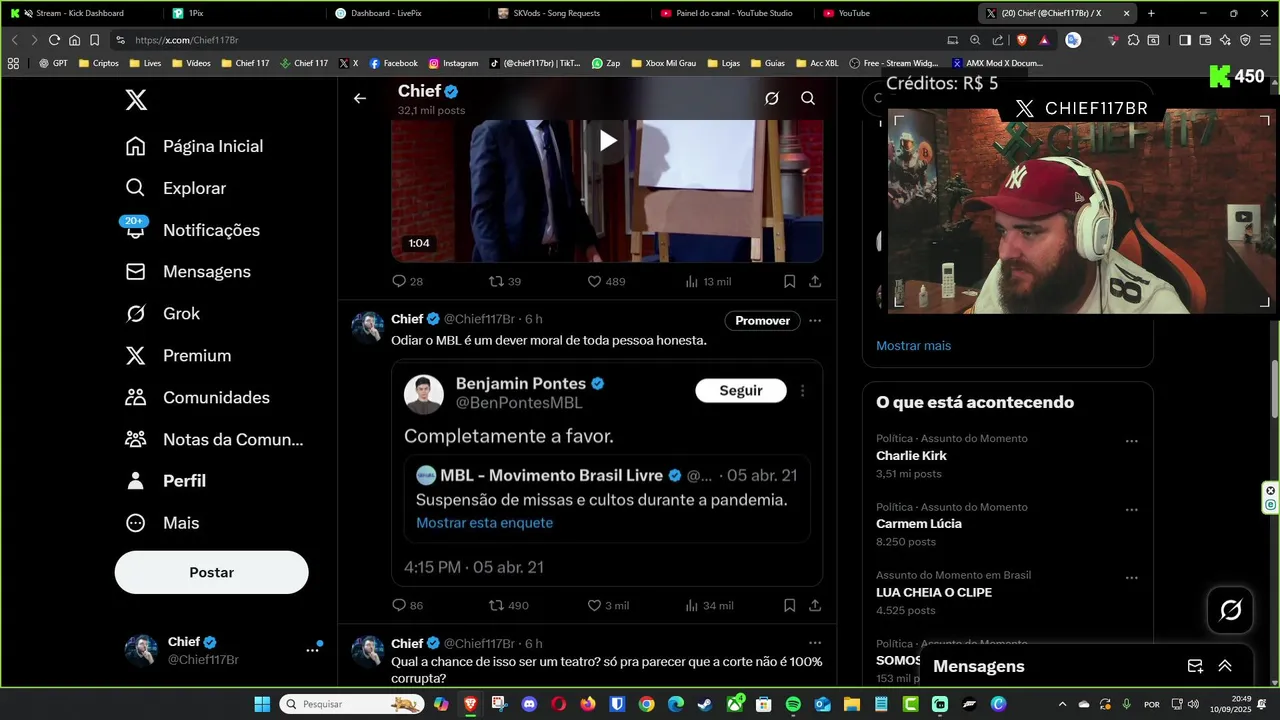Open options for the Charlie Kirk trend

point(1131,441)
